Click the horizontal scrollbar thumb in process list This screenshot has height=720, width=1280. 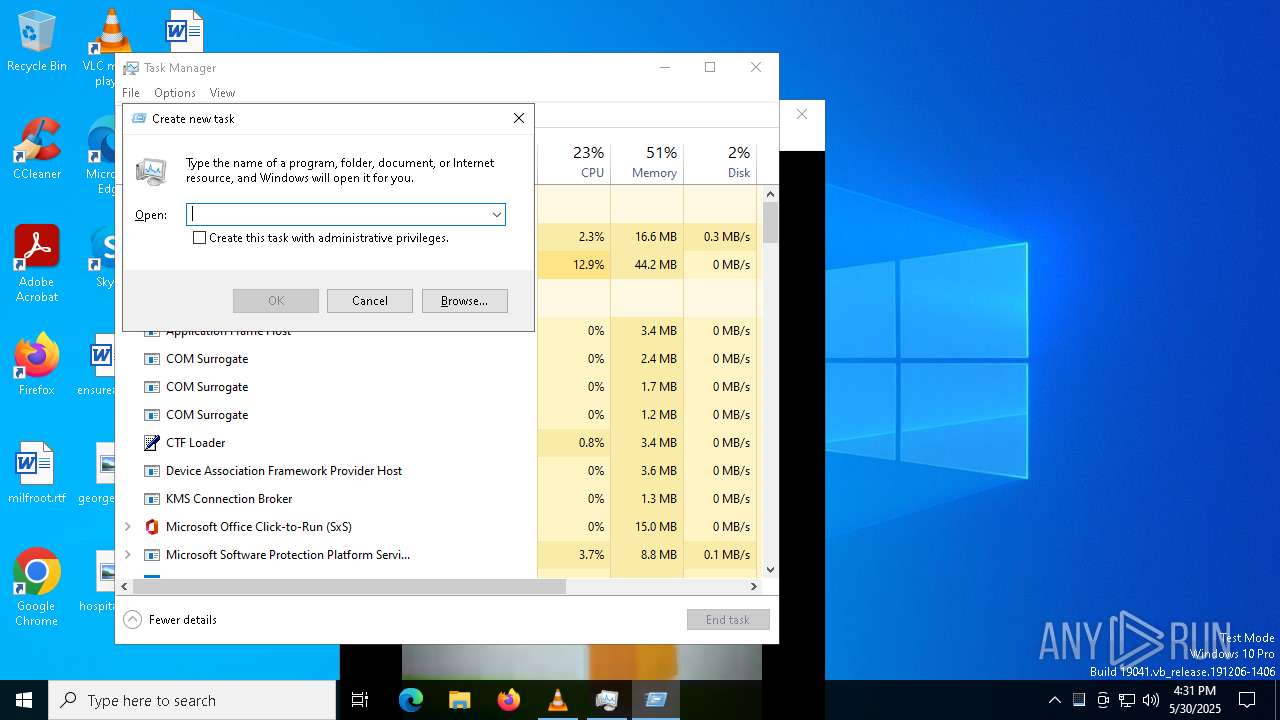click(x=349, y=587)
